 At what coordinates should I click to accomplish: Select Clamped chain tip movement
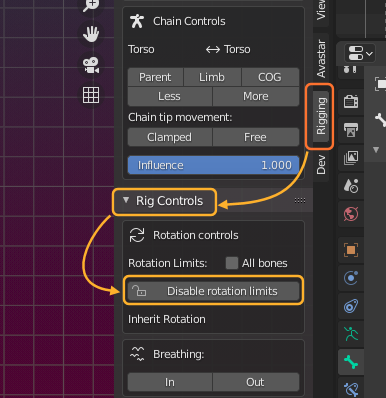tap(170, 137)
